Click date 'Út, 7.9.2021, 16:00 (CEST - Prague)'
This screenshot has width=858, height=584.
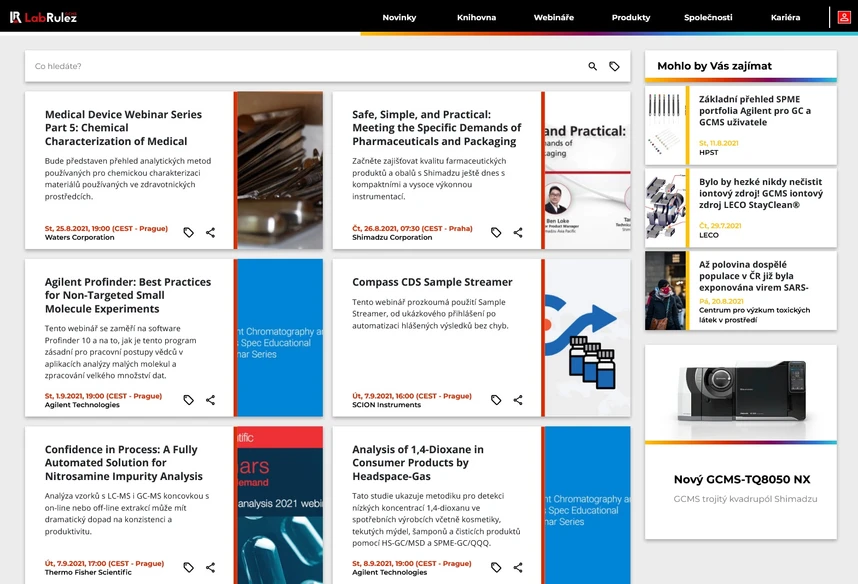click(x=411, y=396)
